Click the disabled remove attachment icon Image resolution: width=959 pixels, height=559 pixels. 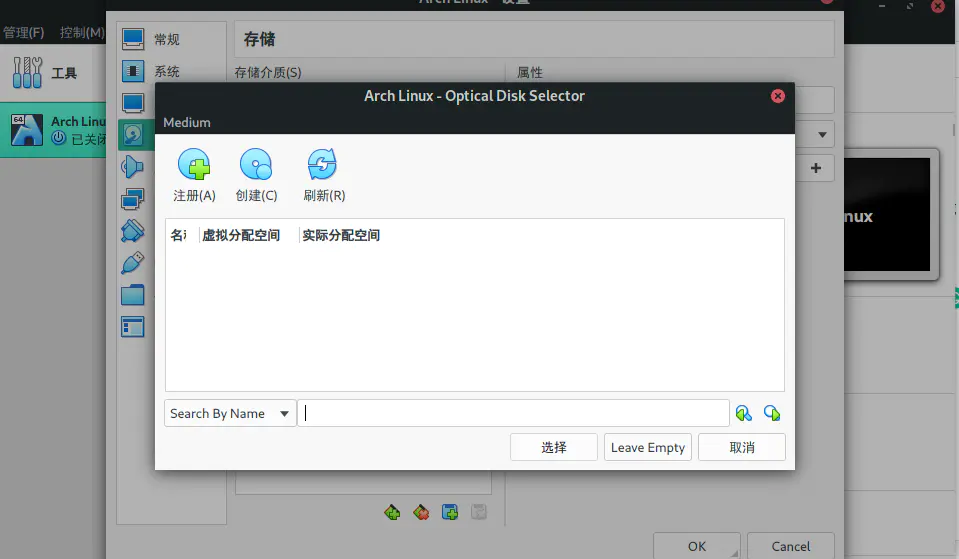(x=479, y=512)
